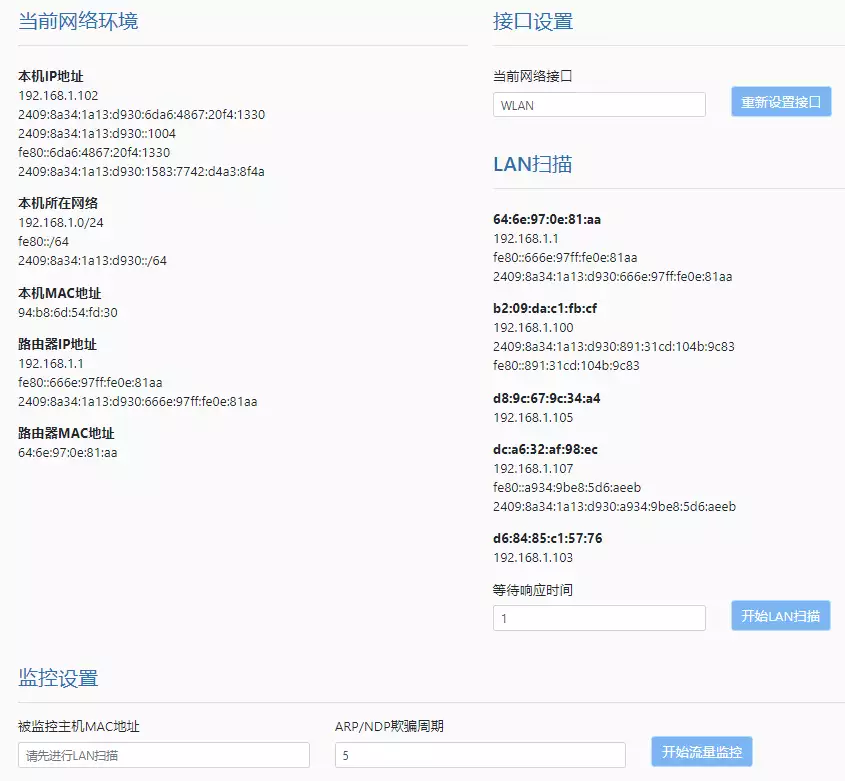Start the LAN scan with 开始LAN扫描
Screen dimensions: 845x781
coord(781,616)
